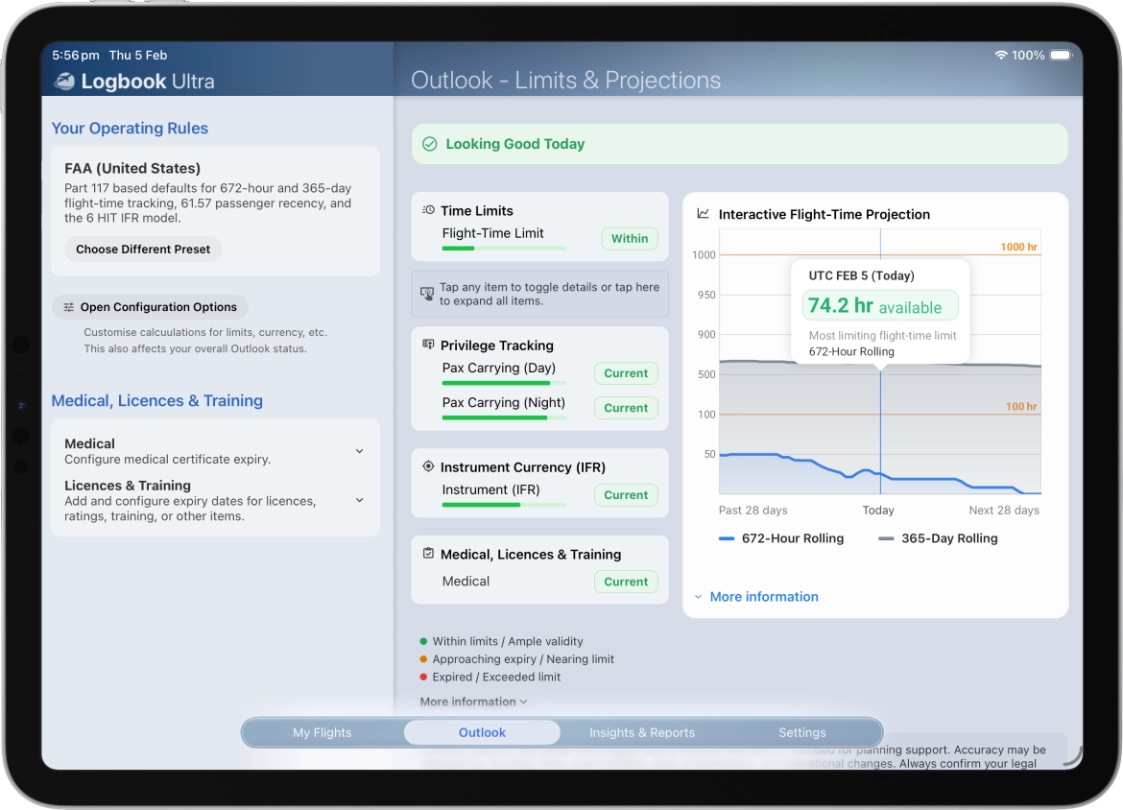Expand the Licences & Training row chevron

click(x=359, y=500)
